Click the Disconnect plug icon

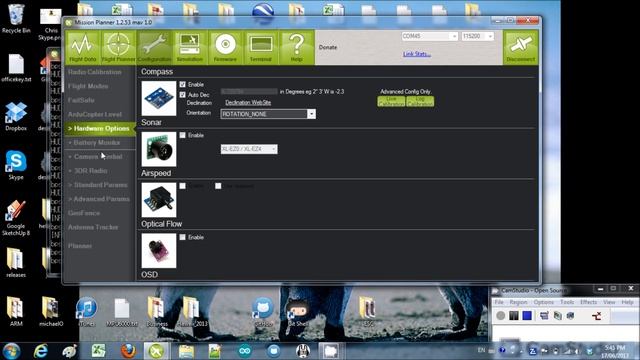click(x=520, y=47)
